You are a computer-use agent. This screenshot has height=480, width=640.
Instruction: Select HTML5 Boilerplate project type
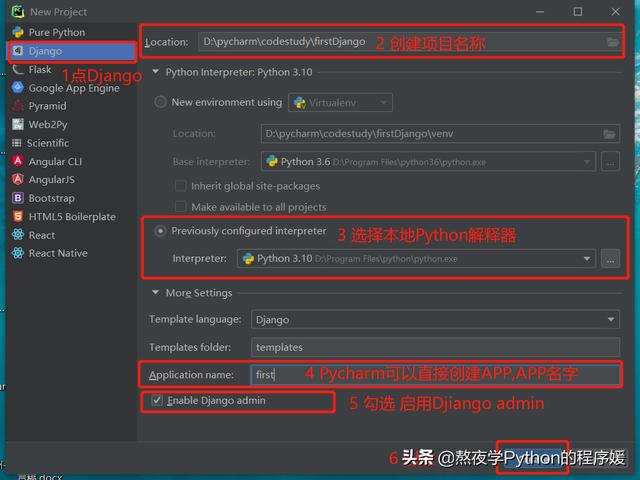72,216
